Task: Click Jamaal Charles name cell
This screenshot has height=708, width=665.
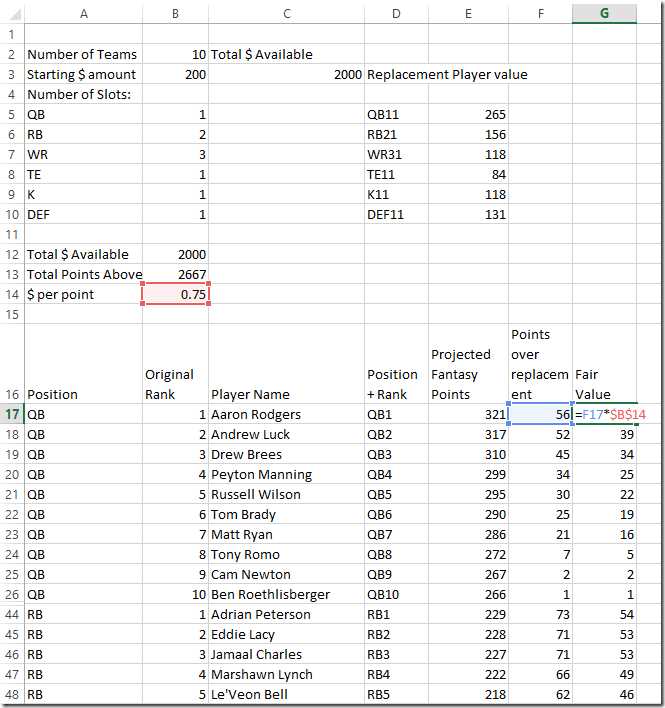Action: pyautogui.click(x=287, y=654)
